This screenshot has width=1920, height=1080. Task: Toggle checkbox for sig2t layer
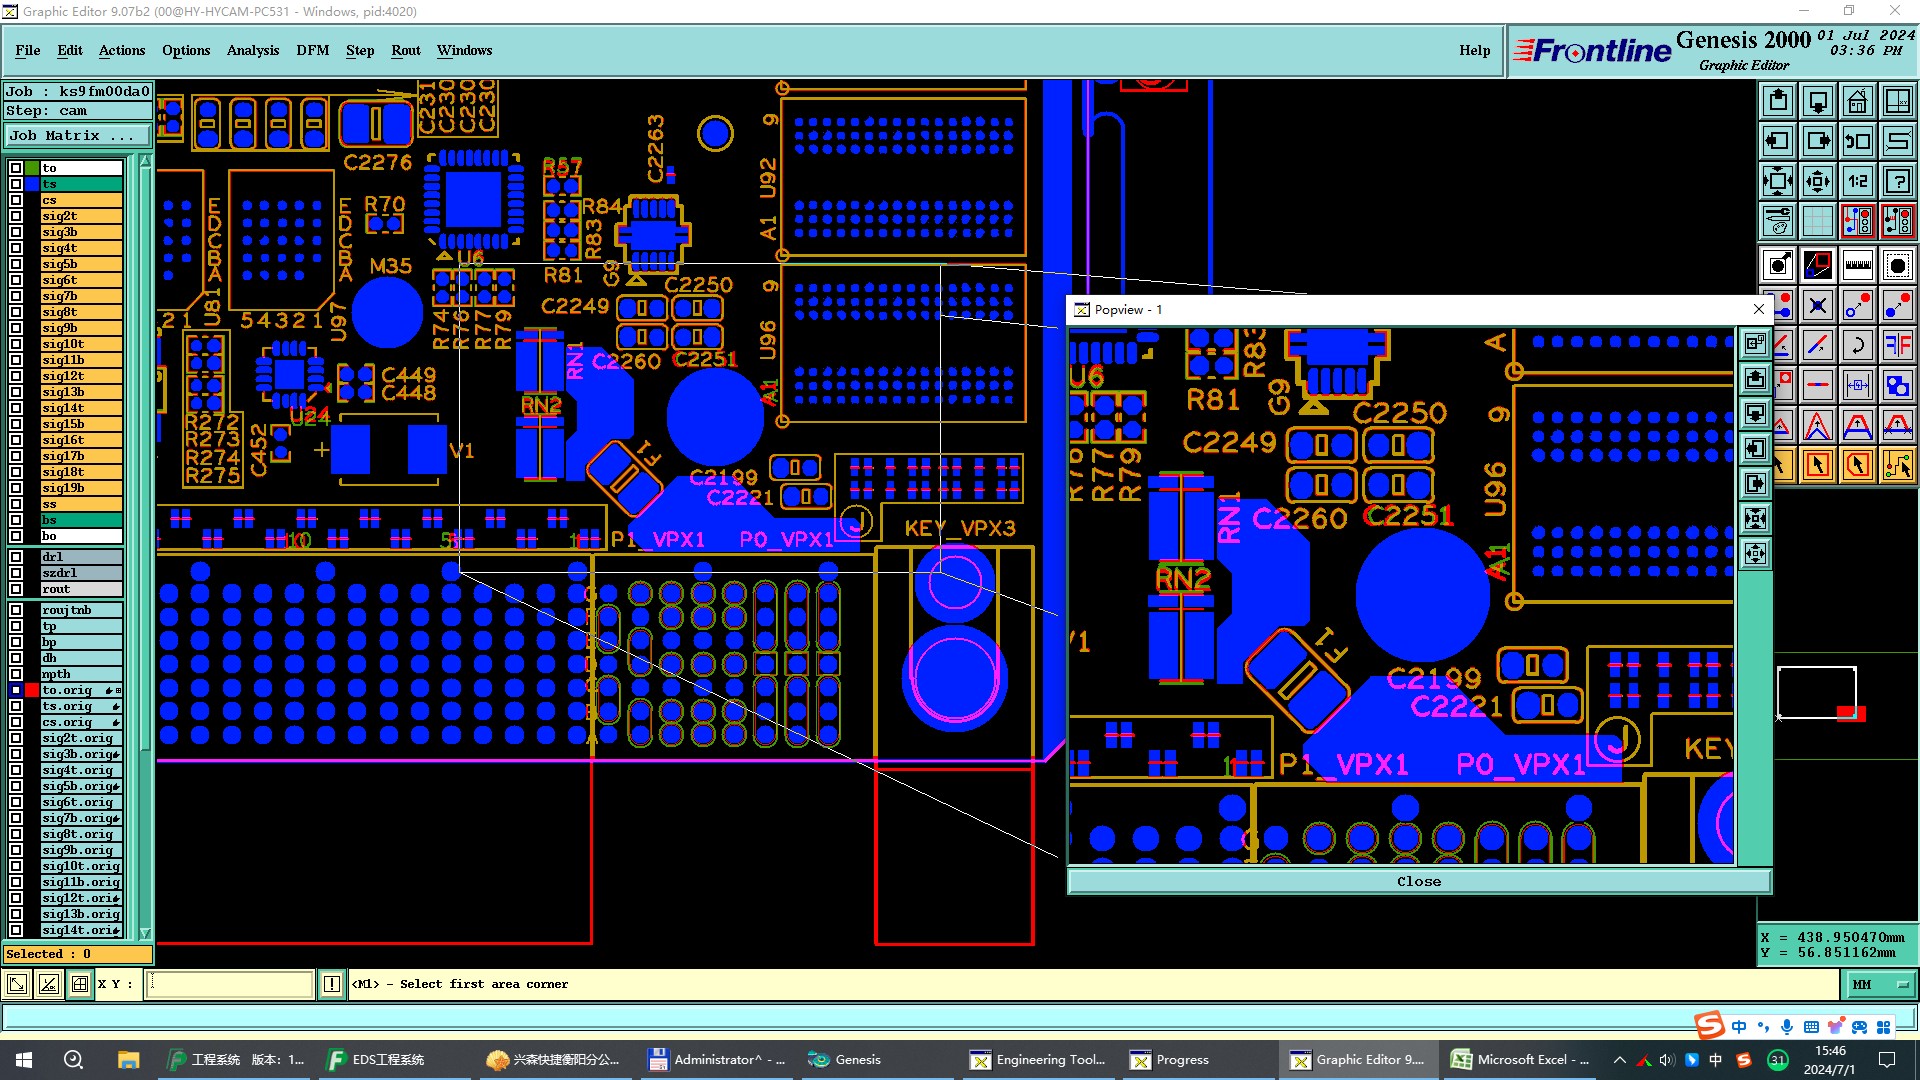click(x=16, y=216)
